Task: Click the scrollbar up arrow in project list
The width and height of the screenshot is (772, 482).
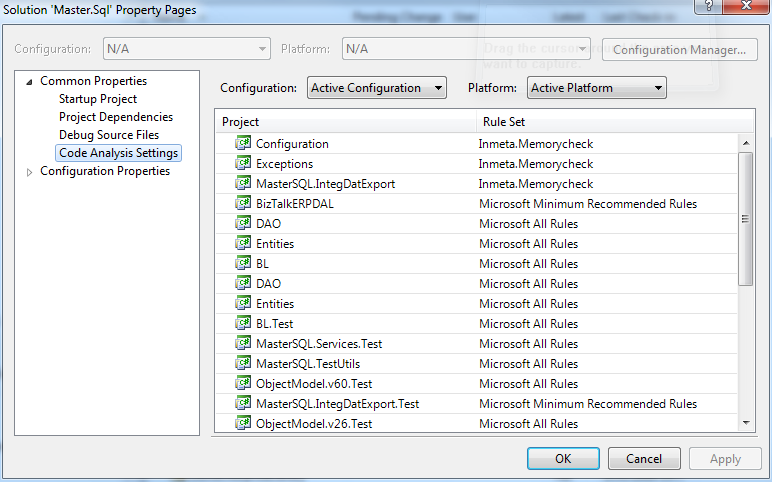Action: [x=746, y=143]
